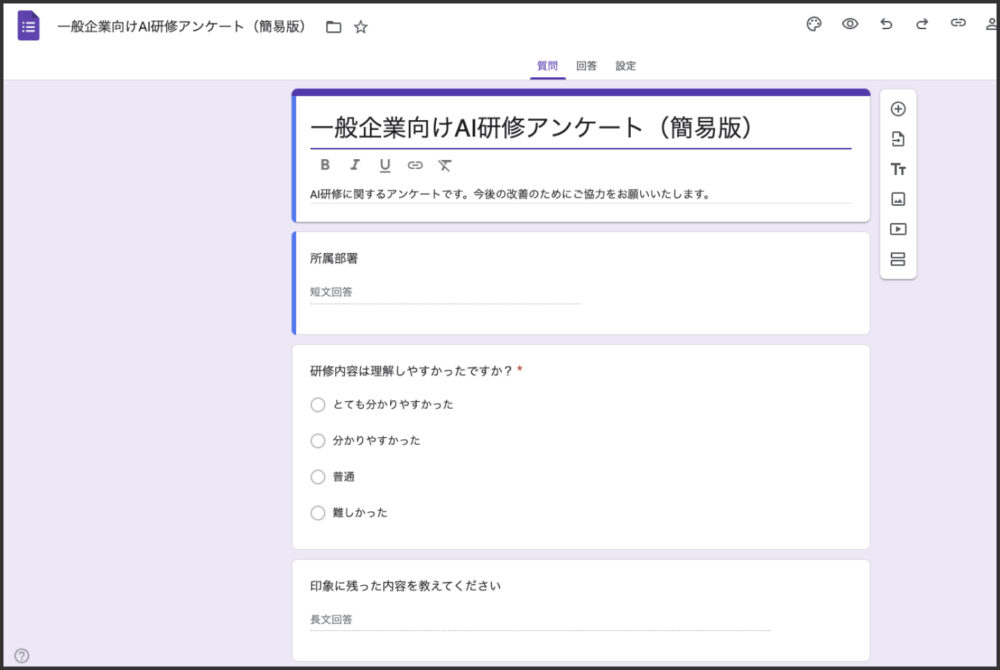Add a title and description block (Tt icon)
Image resolution: width=1000 pixels, height=670 pixels.
coord(898,169)
